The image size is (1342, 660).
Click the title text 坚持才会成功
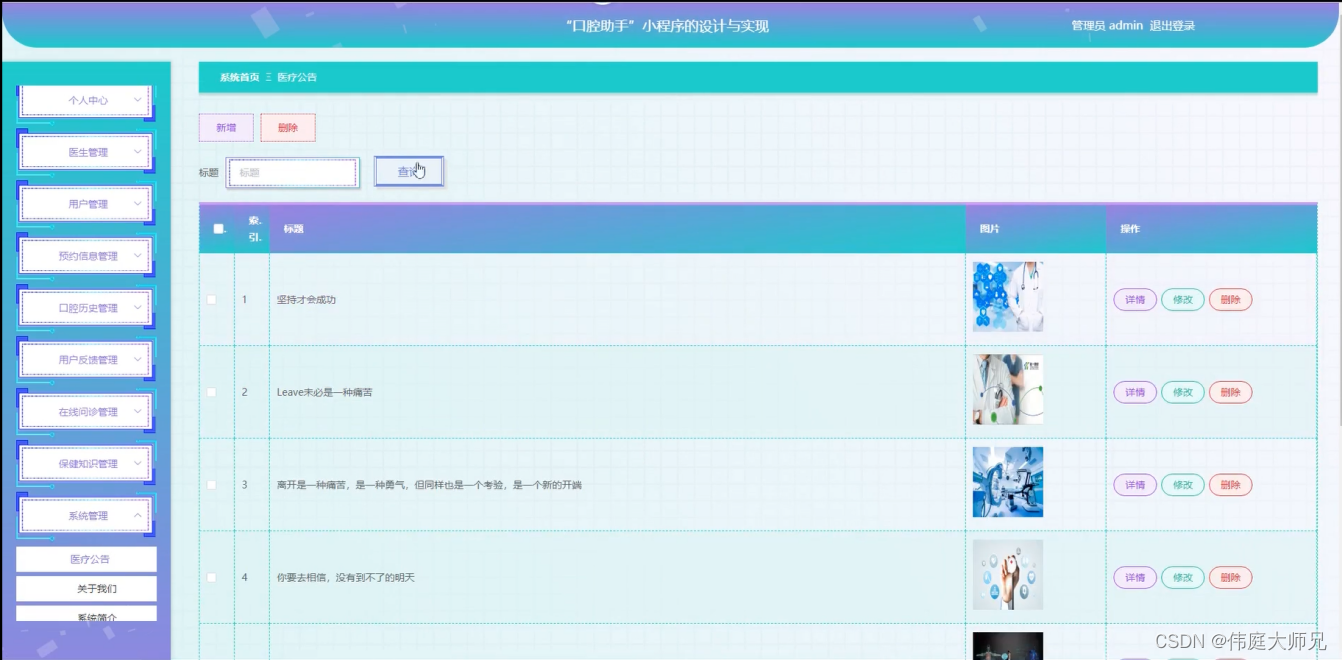pos(306,300)
